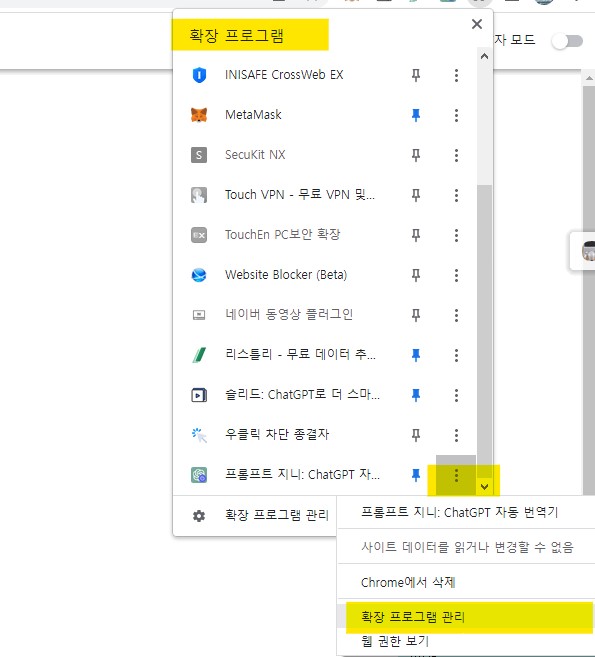Pin the 우클릭 차단 종결자 extension
595x657 pixels.
click(x=416, y=435)
